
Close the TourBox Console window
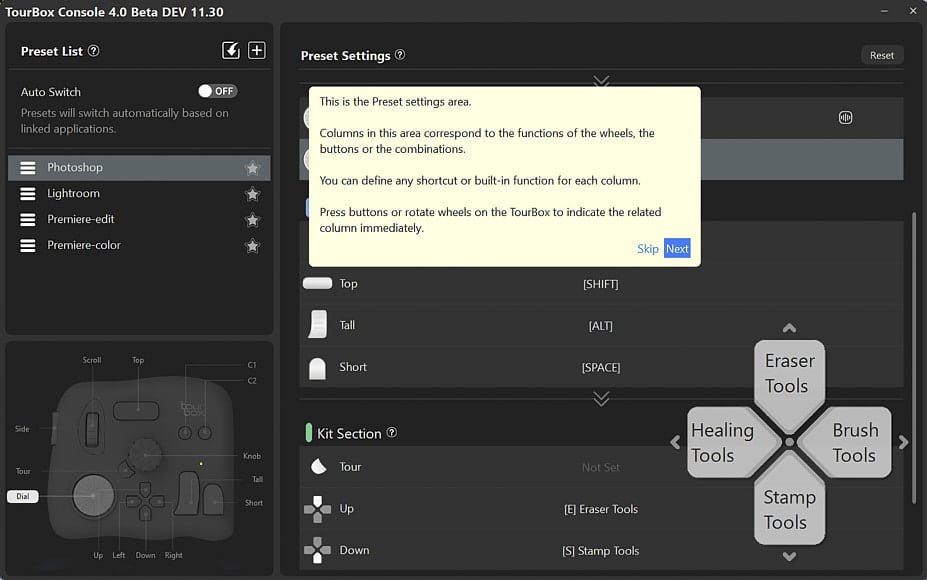pos(913,11)
